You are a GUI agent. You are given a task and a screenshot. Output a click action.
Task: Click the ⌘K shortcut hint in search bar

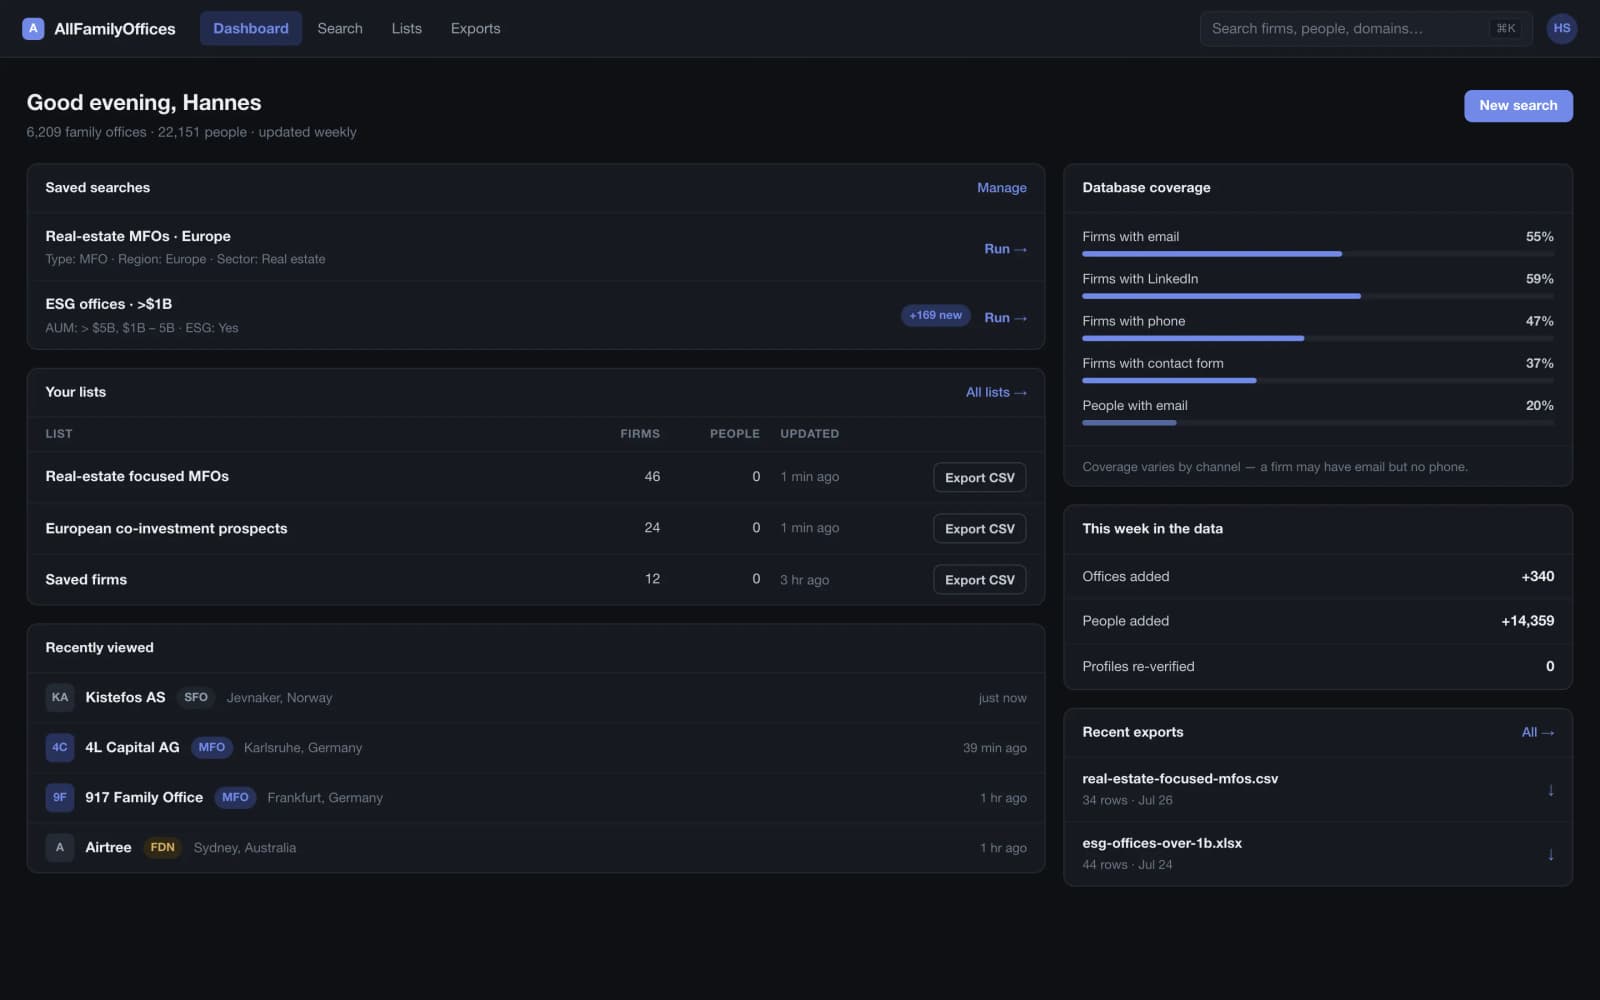tap(1505, 28)
